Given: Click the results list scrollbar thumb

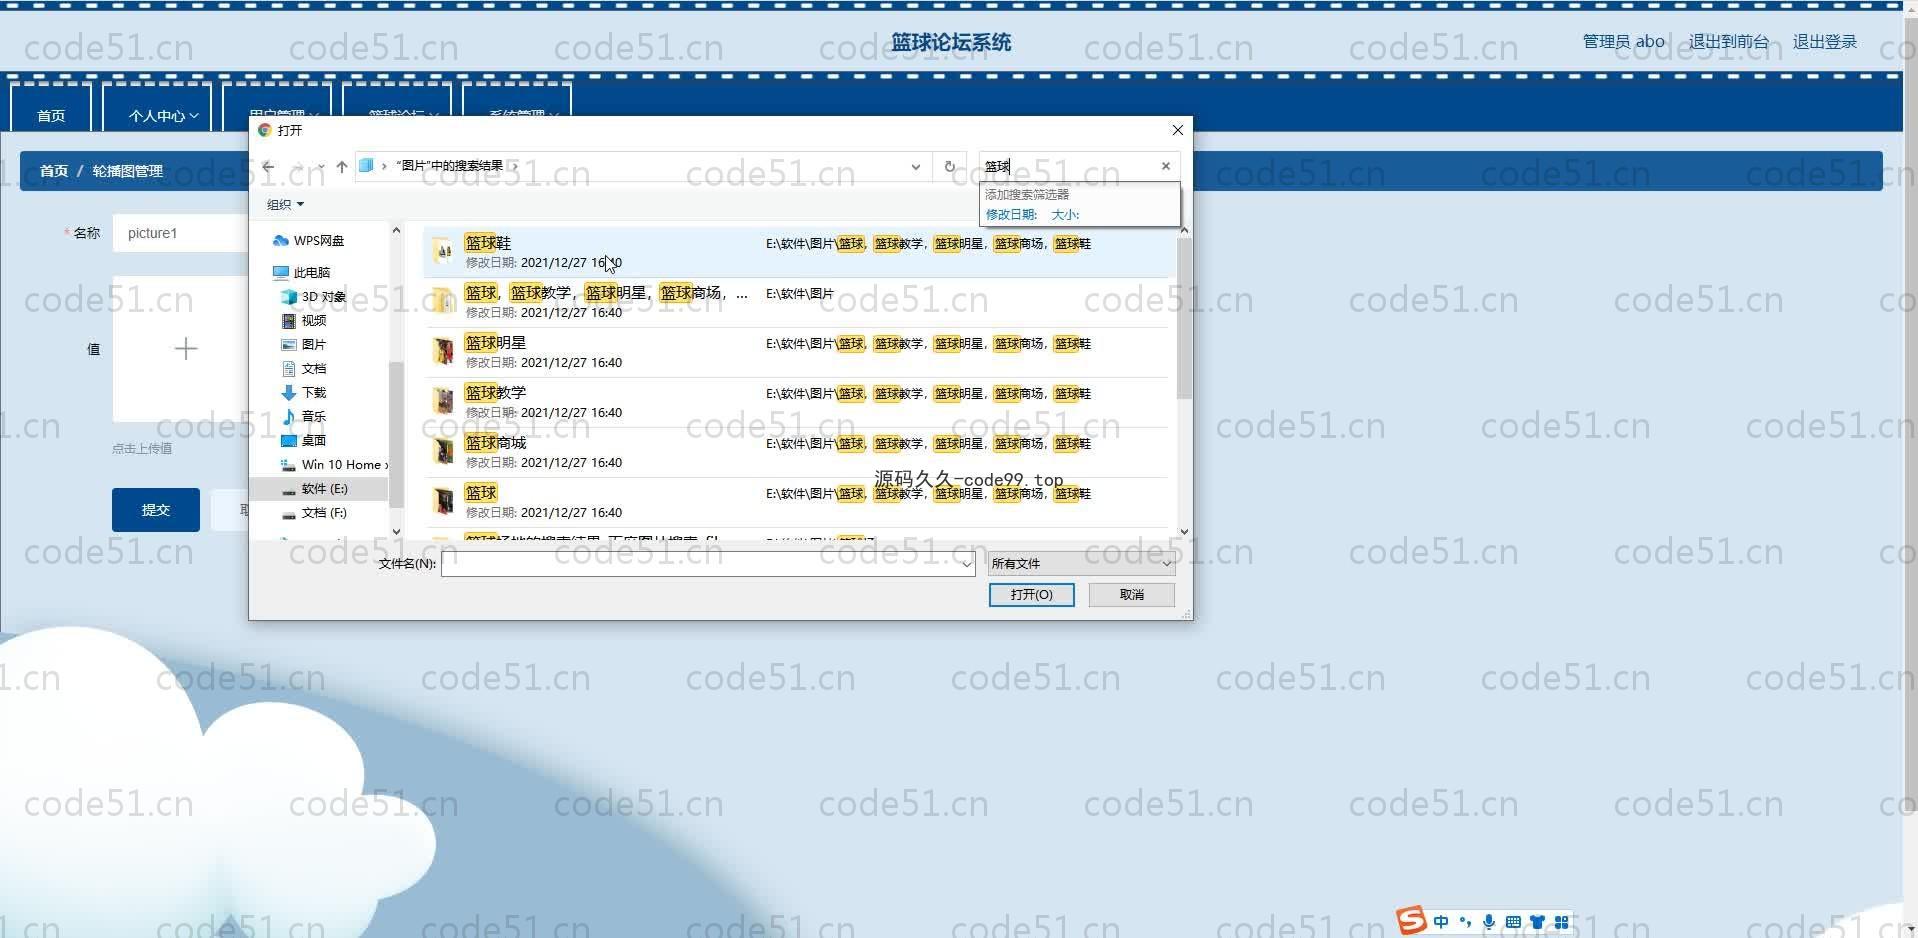Looking at the screenshot, I should [x=1184, y=319].
